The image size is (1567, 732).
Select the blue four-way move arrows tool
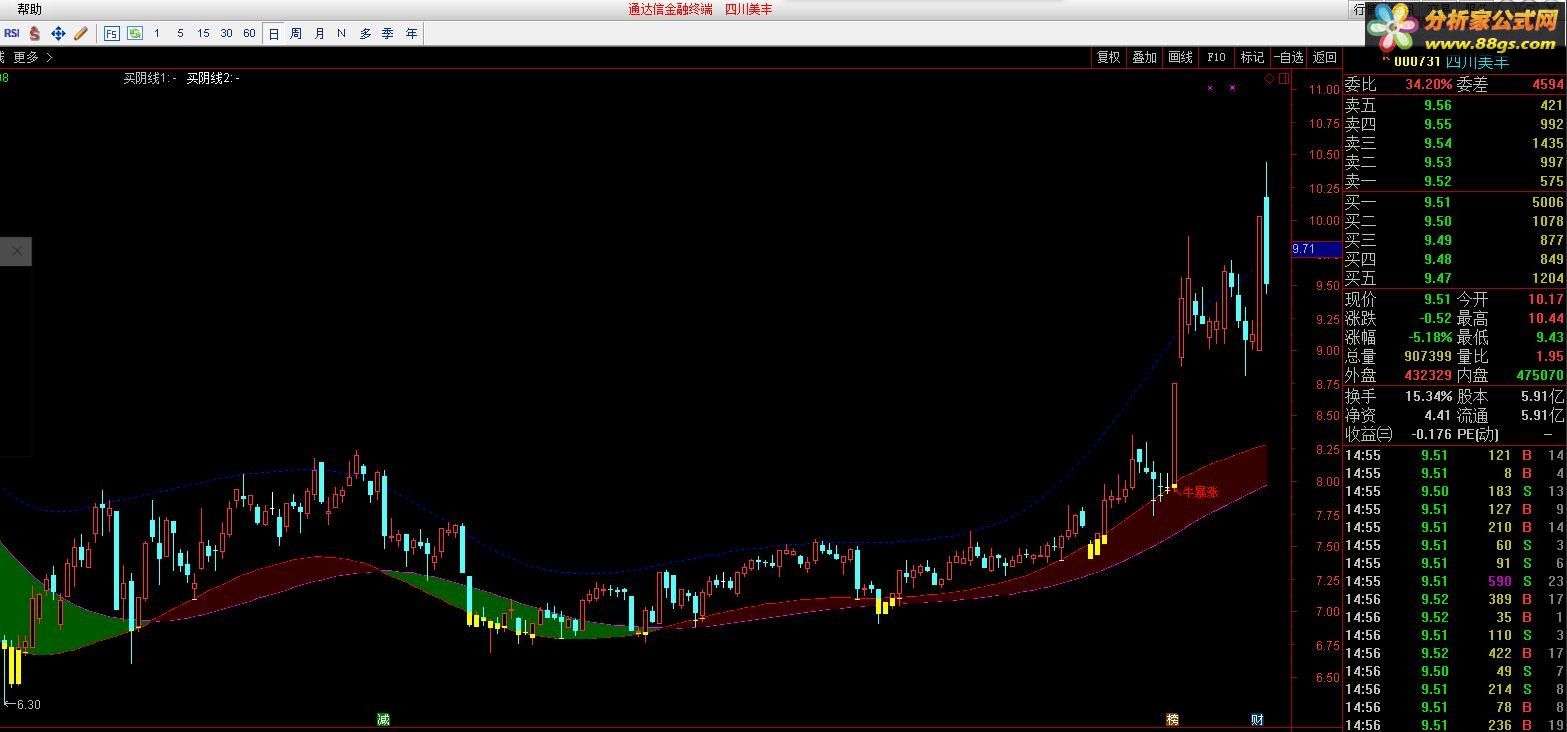(58, 33)
